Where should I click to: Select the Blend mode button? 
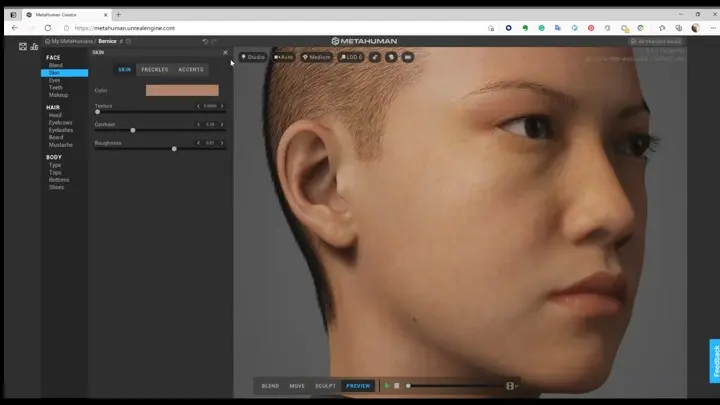coord(270,385)
